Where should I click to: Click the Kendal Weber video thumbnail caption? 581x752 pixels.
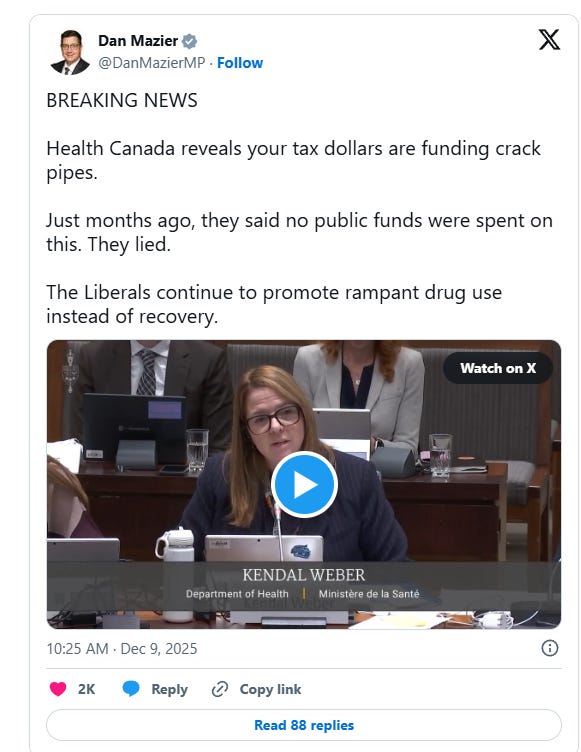[304, 584]
